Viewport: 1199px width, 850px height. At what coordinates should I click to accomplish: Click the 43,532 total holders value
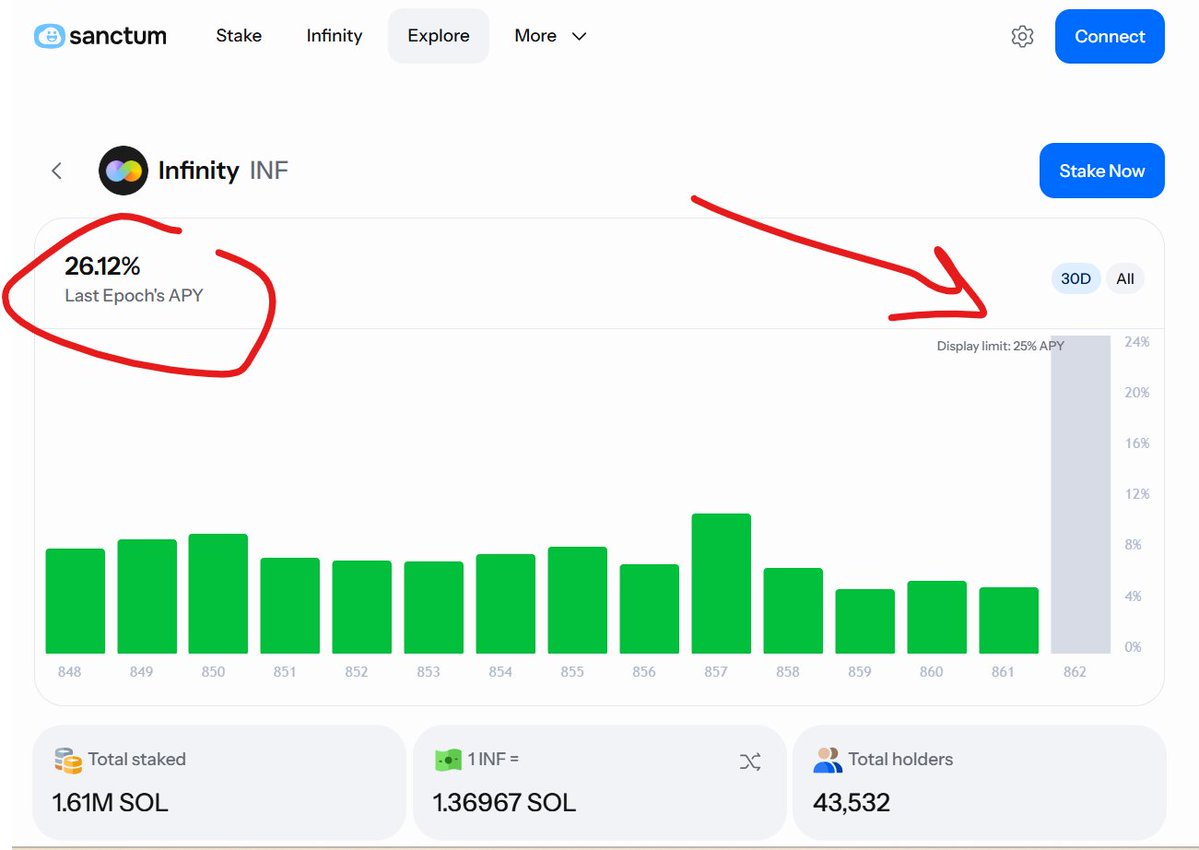[852, 803]
